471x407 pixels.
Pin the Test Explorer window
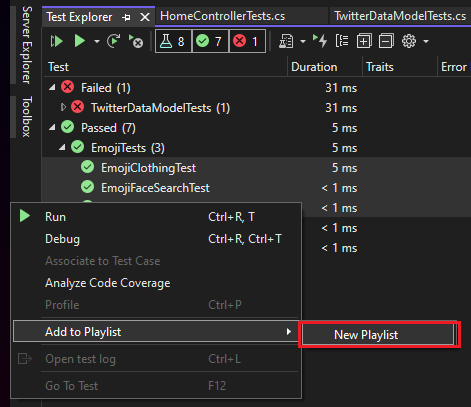pyautogui.click(x=126, y=17)
